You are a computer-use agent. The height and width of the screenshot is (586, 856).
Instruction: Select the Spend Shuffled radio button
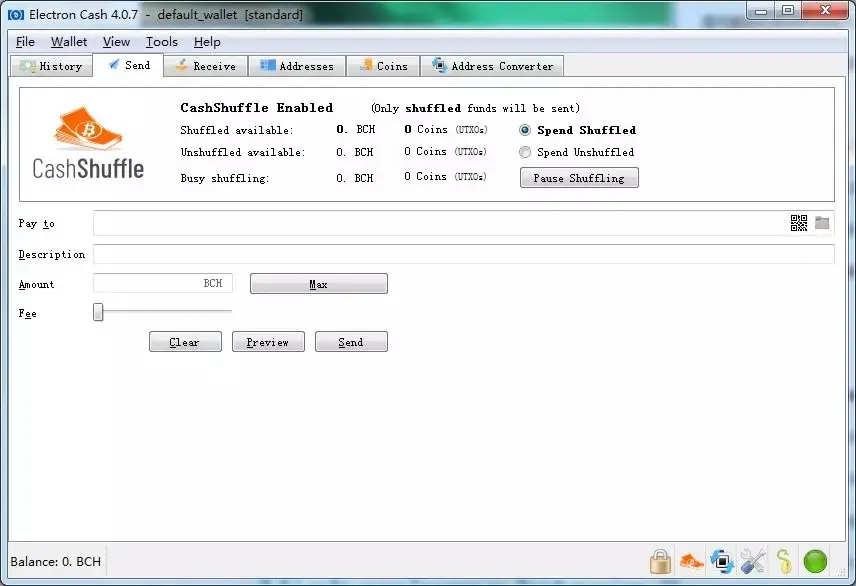(x=525, y=130)
